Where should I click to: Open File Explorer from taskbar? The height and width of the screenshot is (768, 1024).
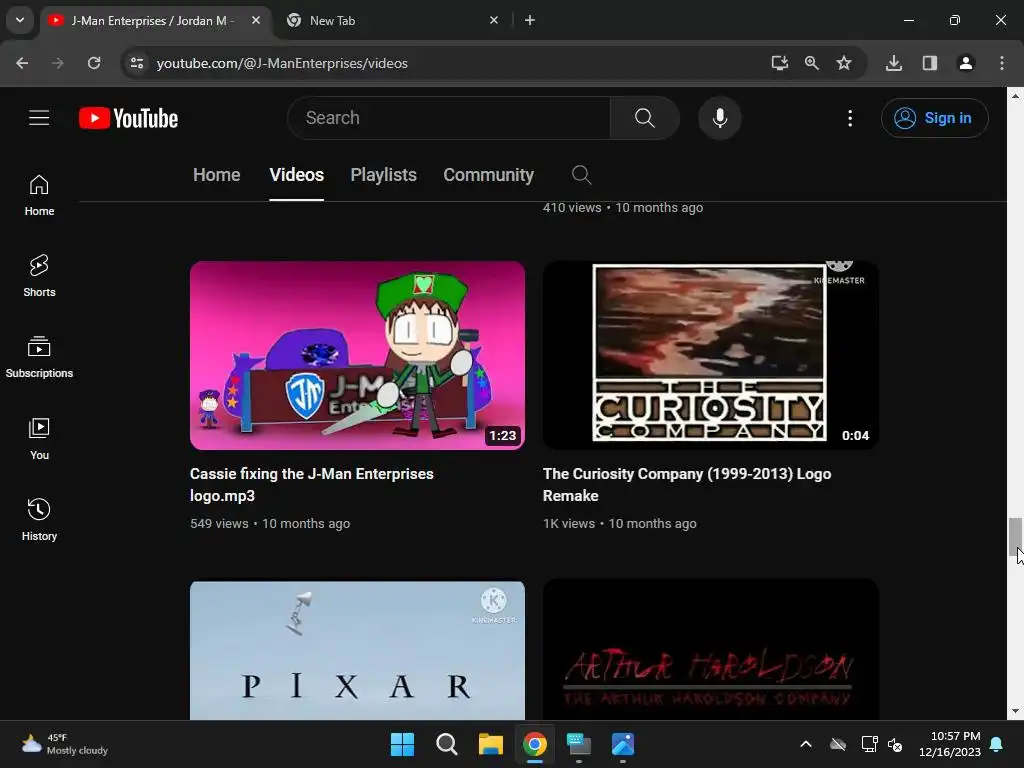(490, 744)
